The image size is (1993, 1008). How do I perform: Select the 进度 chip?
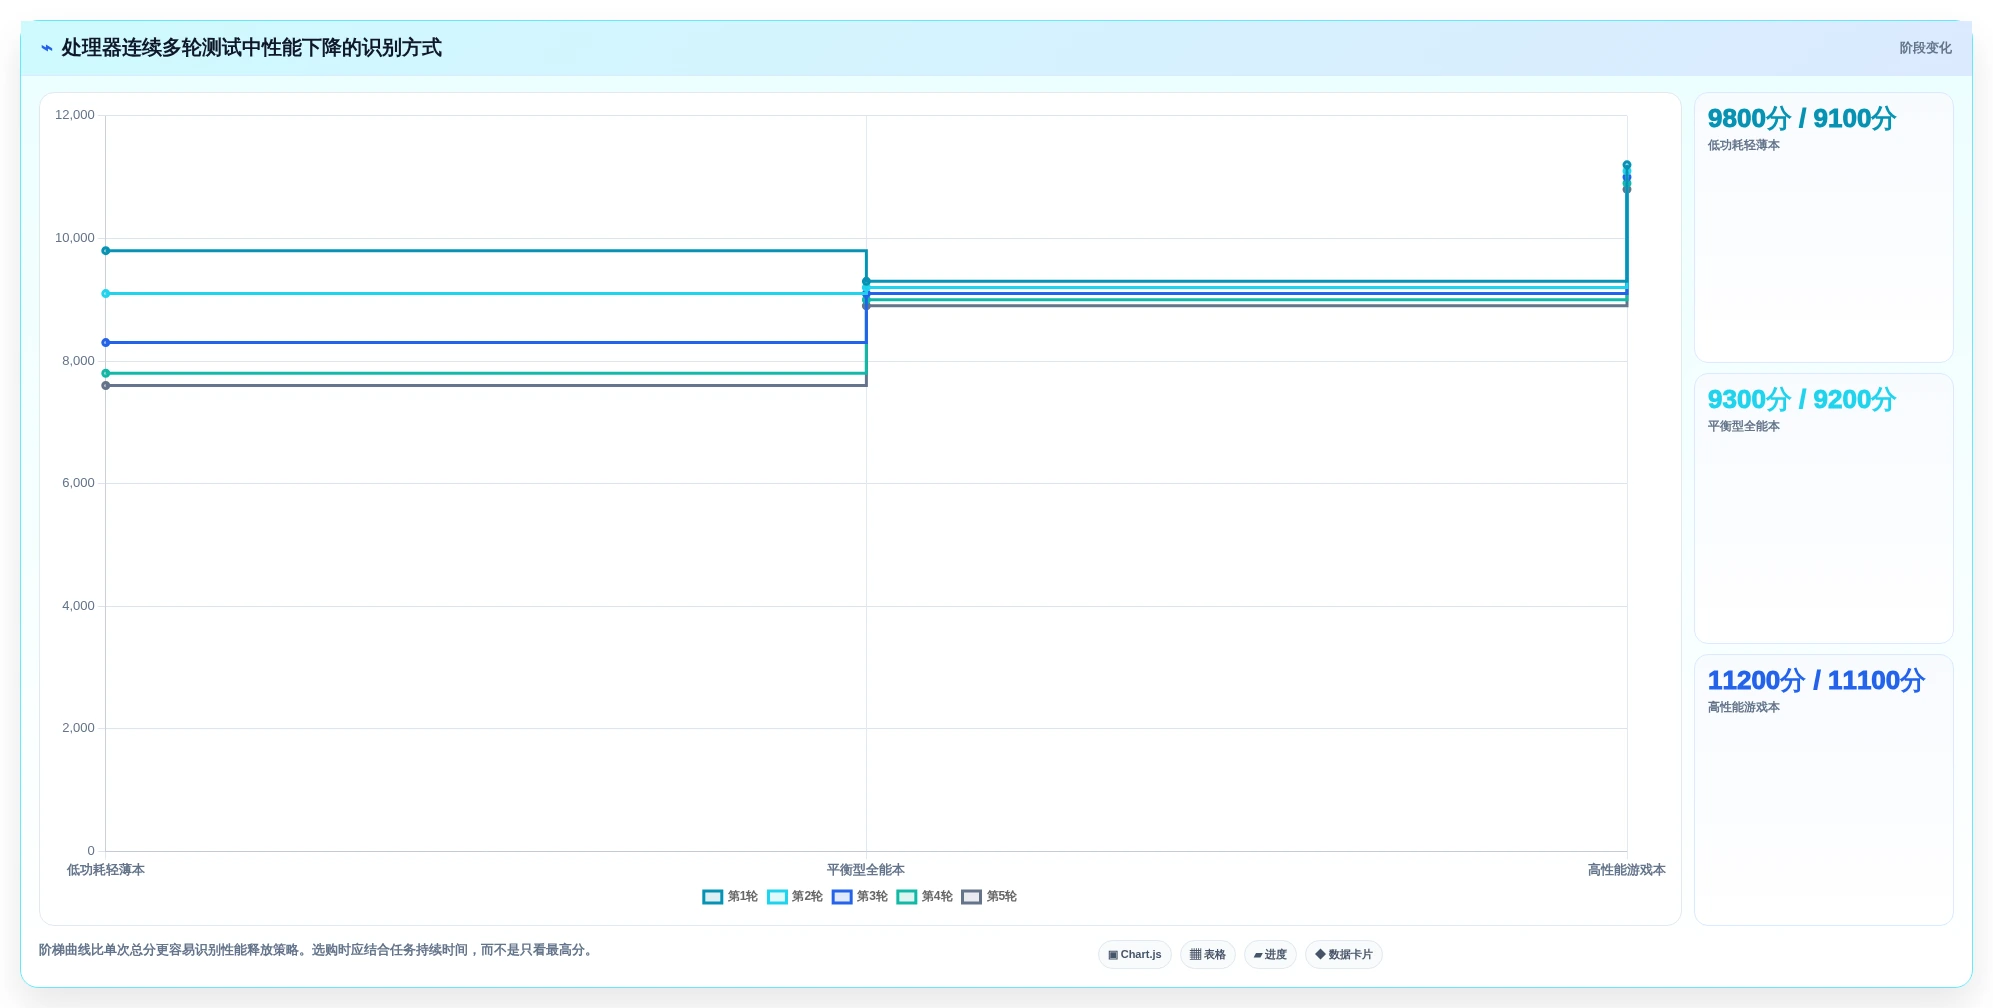pyautogui.click(x=1270, y=955)
